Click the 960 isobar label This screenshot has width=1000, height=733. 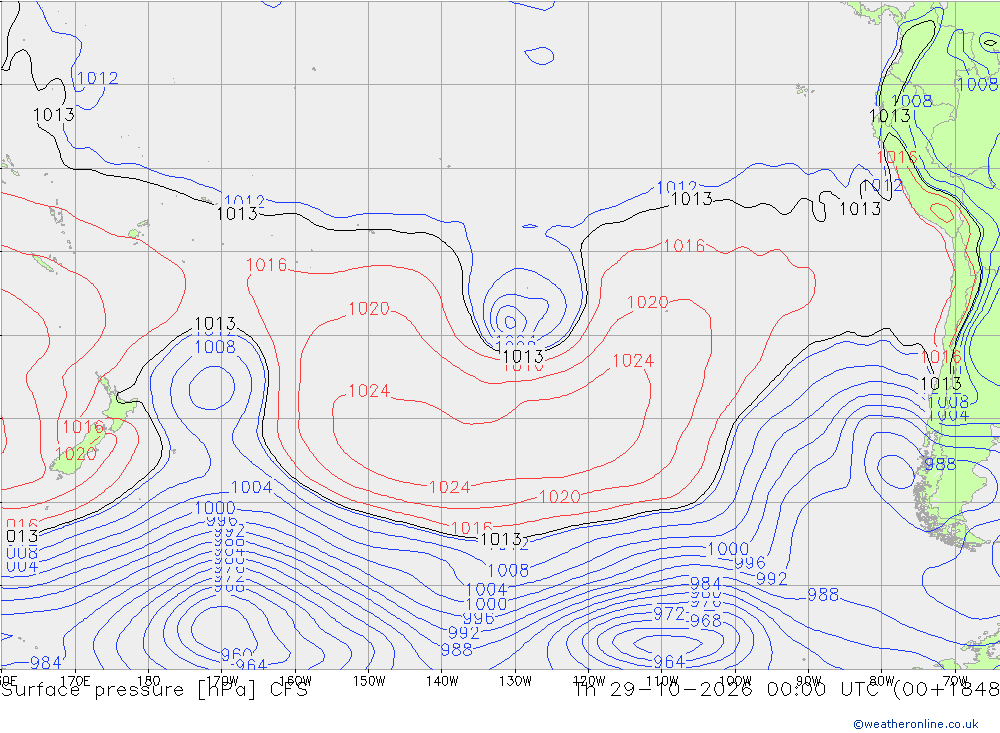coord(237,655)
